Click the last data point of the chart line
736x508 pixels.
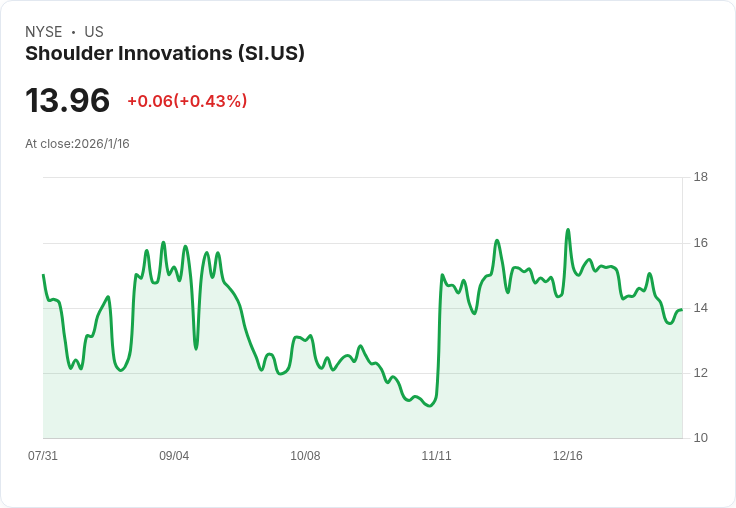pyautogui.click(x=682, y=309)
